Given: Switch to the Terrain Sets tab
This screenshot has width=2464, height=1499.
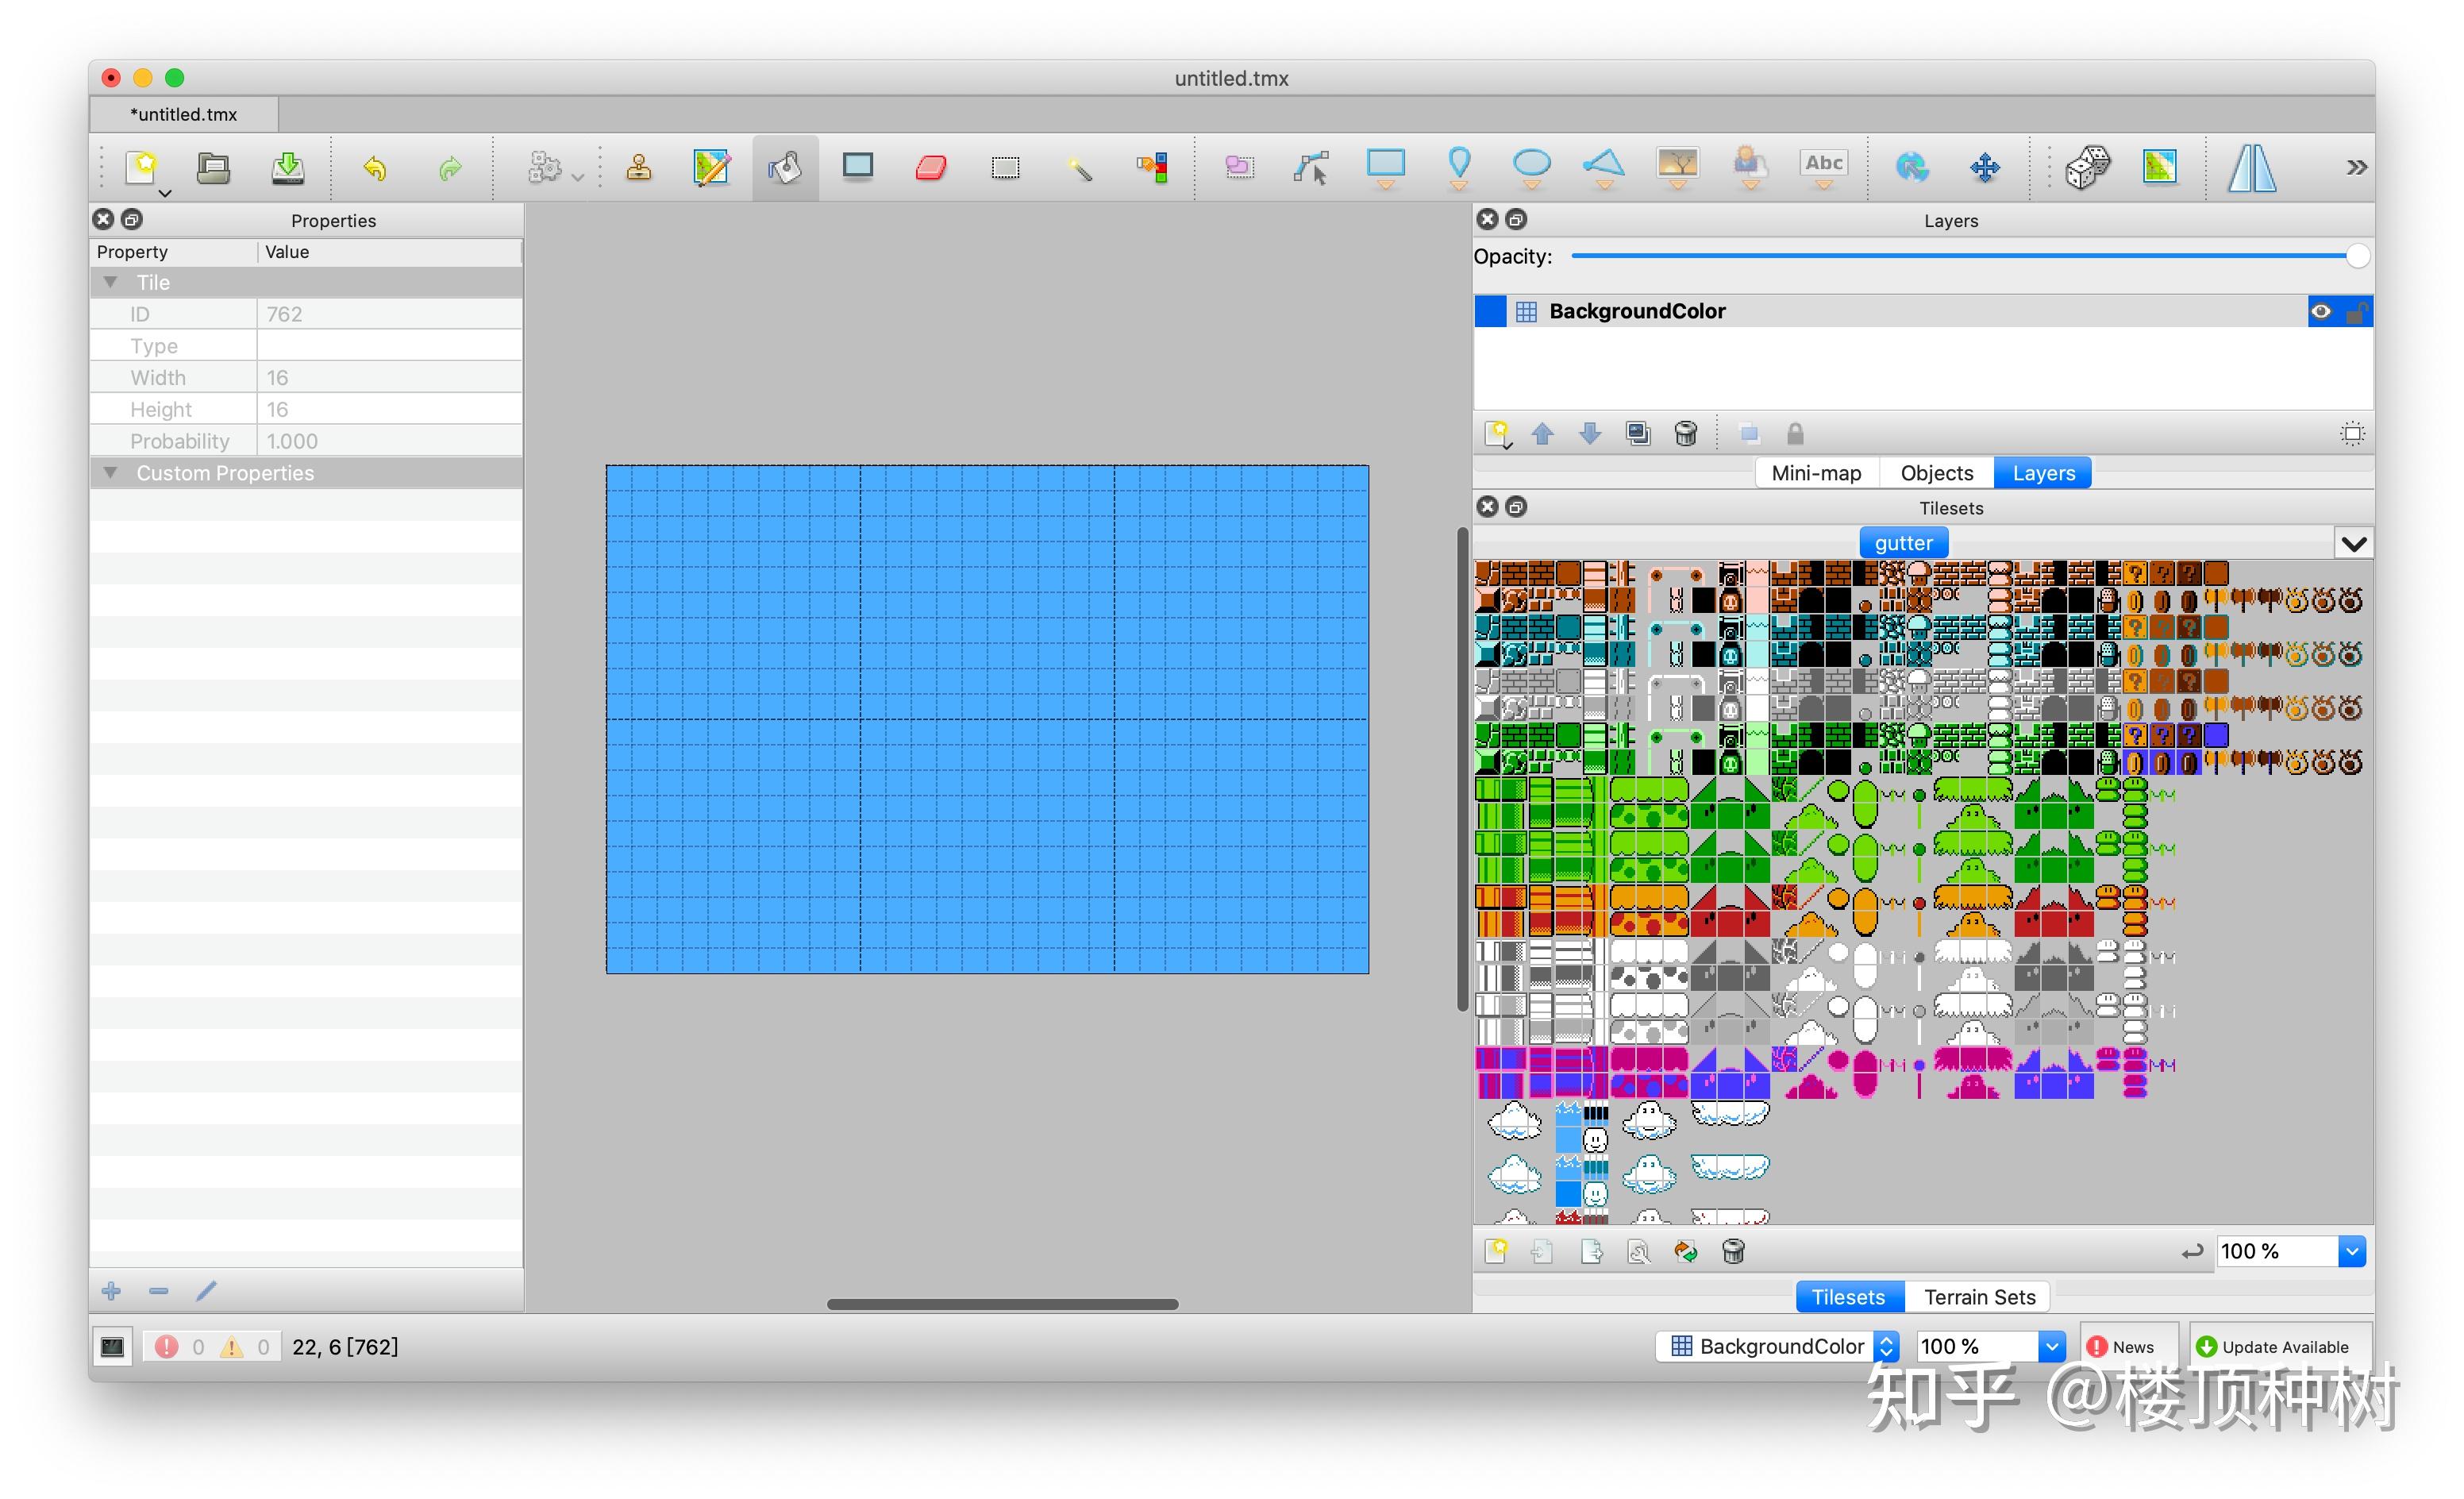Looking at the screenshot, I should (x=1978, y=1296).
